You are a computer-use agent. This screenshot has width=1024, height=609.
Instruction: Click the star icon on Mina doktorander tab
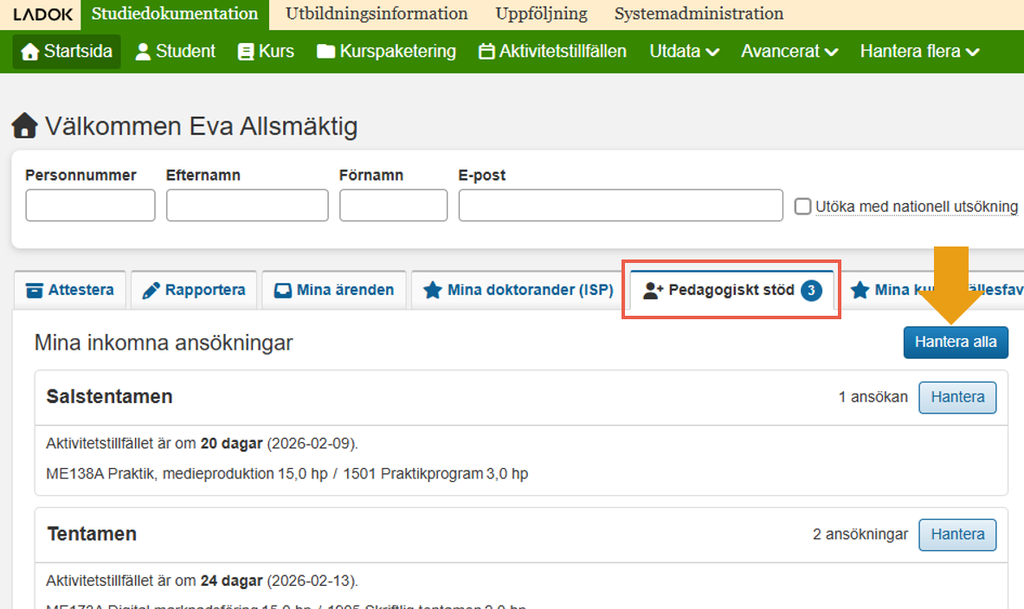point(432,290)
